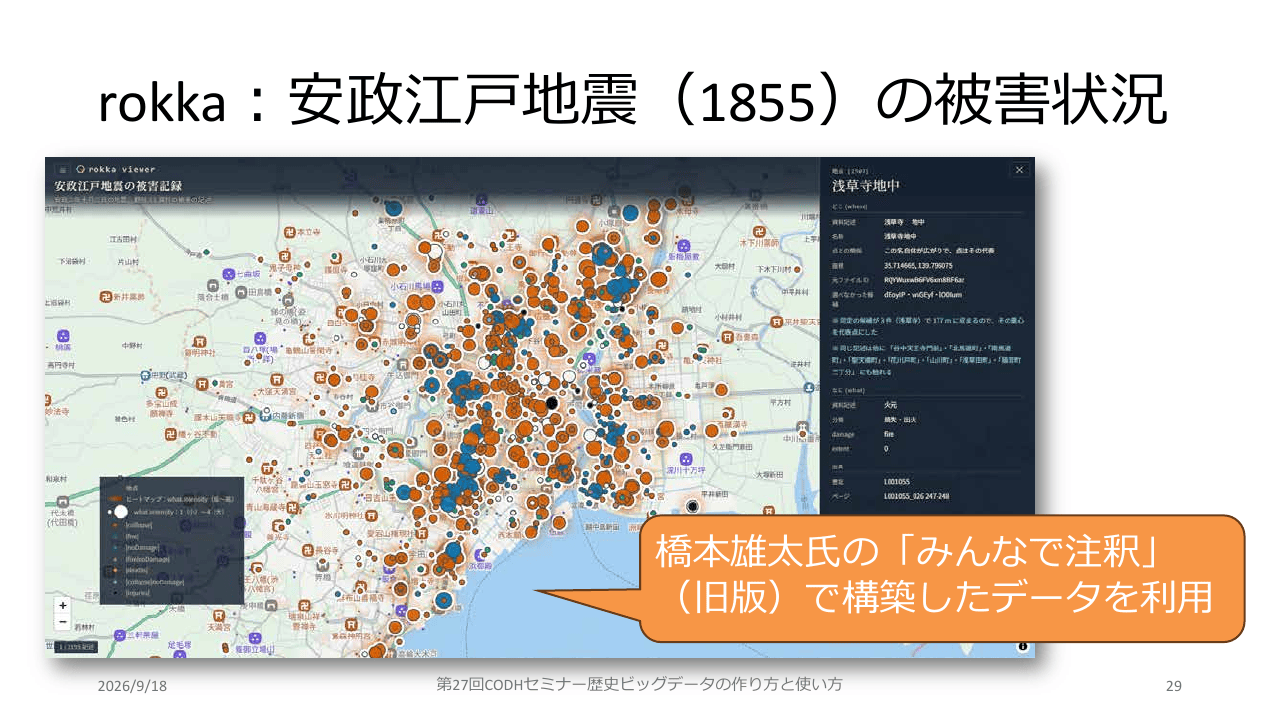The width and height of the screenshot is (1280, 720).
Task: Click the 浅草寺地中 panel heading
Action: point(866,186)
